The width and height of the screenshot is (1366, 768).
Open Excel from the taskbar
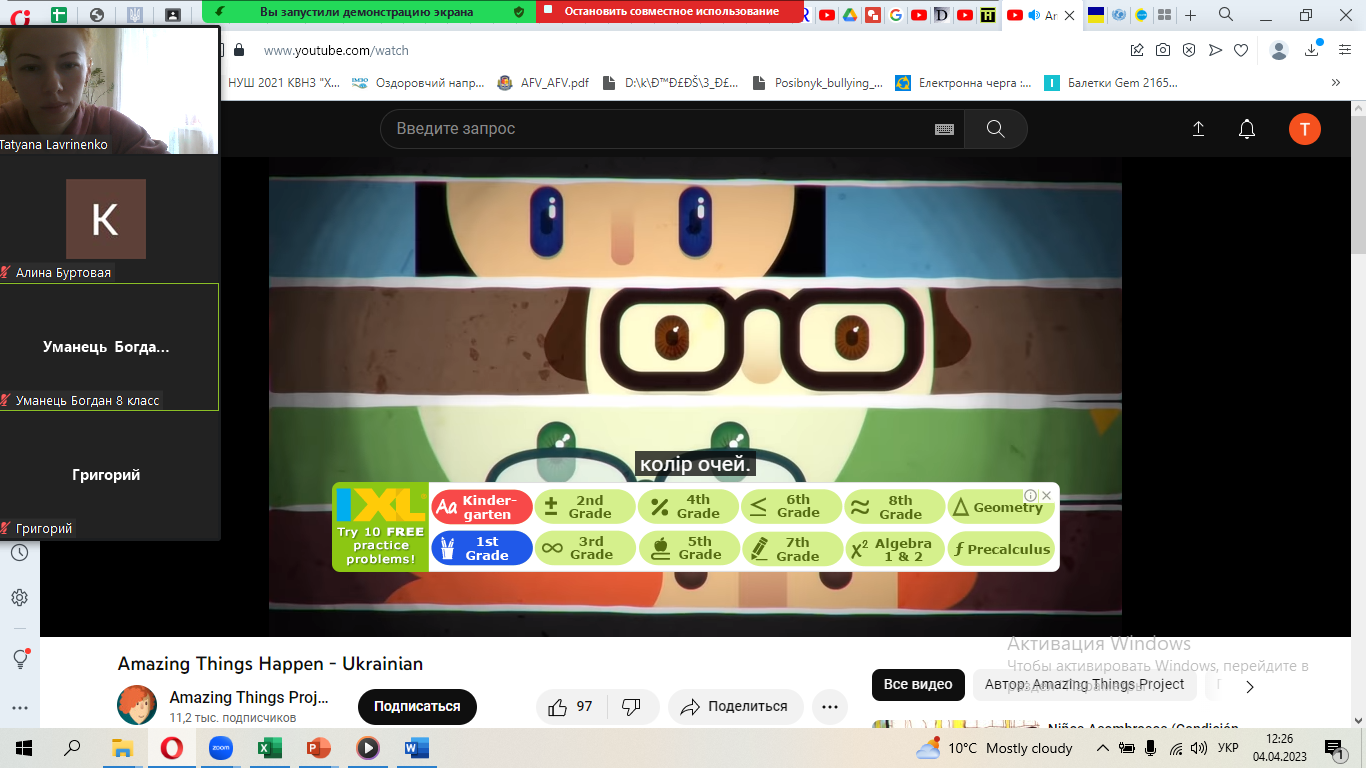(269, 748)
